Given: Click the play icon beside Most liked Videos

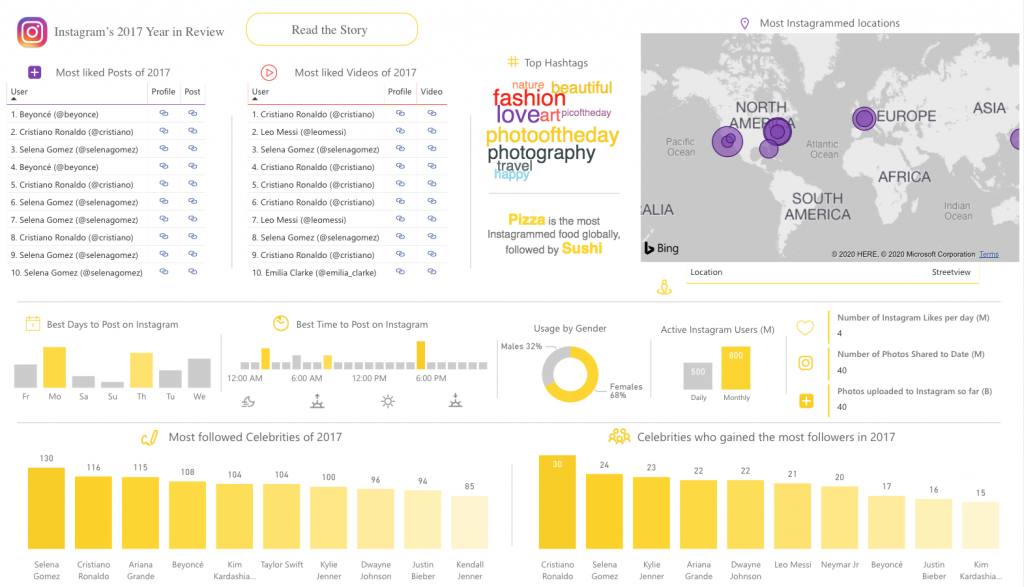Looking at the screenshot, I should (x=269, y=72).
